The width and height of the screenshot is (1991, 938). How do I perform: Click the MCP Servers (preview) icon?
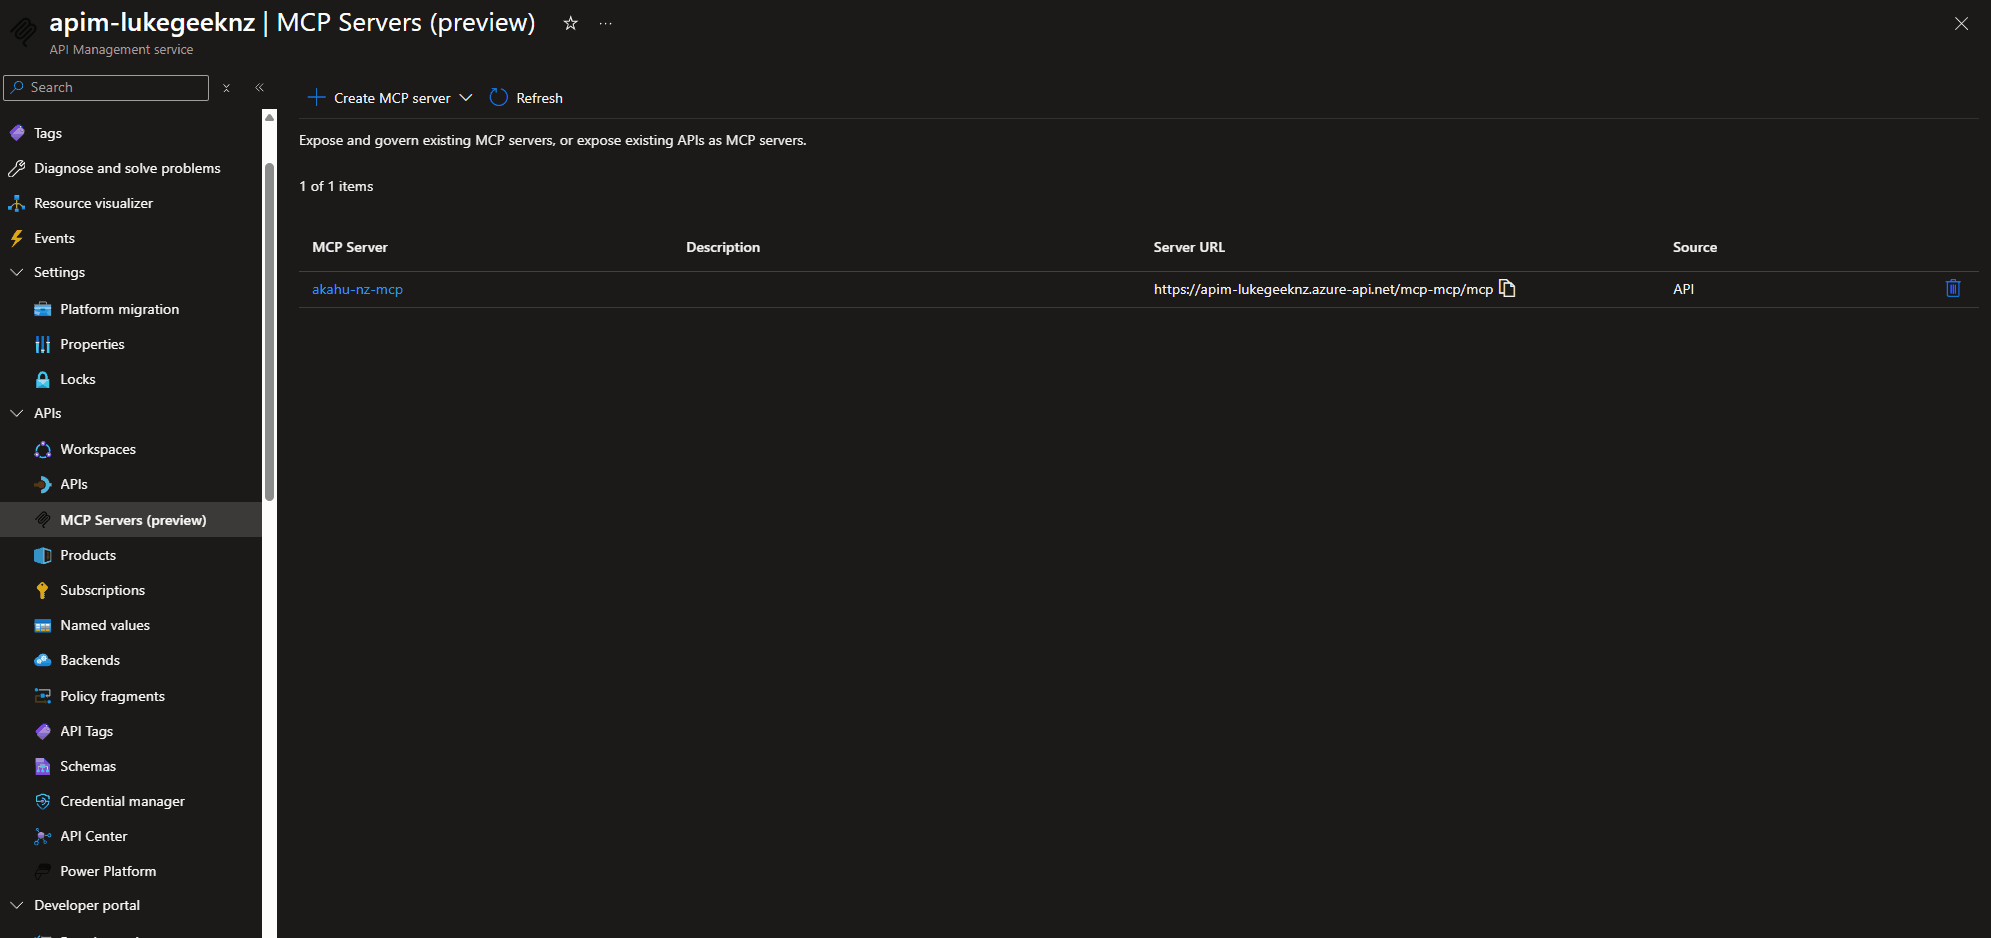pyautogui.click(x=43, y=520)
